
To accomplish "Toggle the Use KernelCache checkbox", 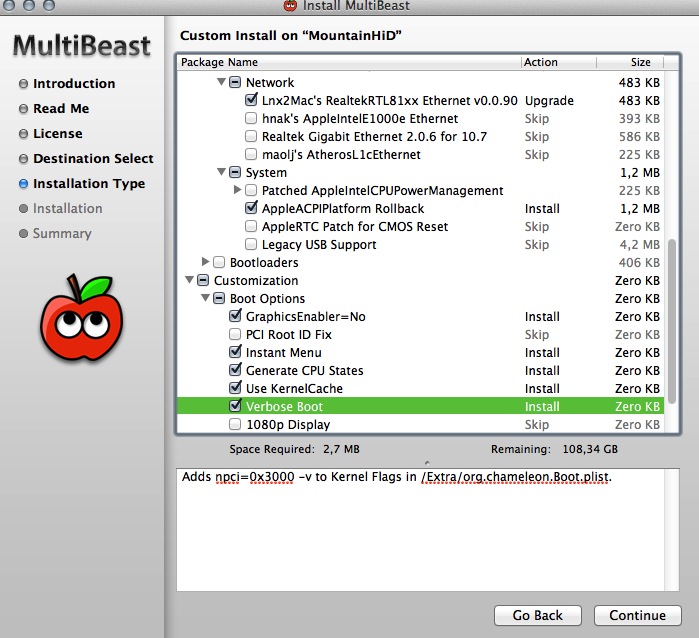I will [x=235, y=388].
